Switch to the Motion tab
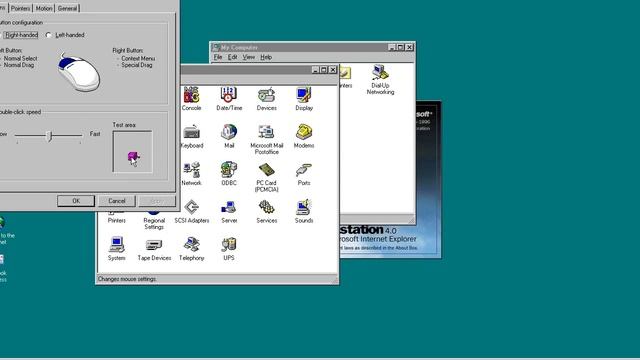The width and height of the screenshot is (640, 360). [44, 8]
